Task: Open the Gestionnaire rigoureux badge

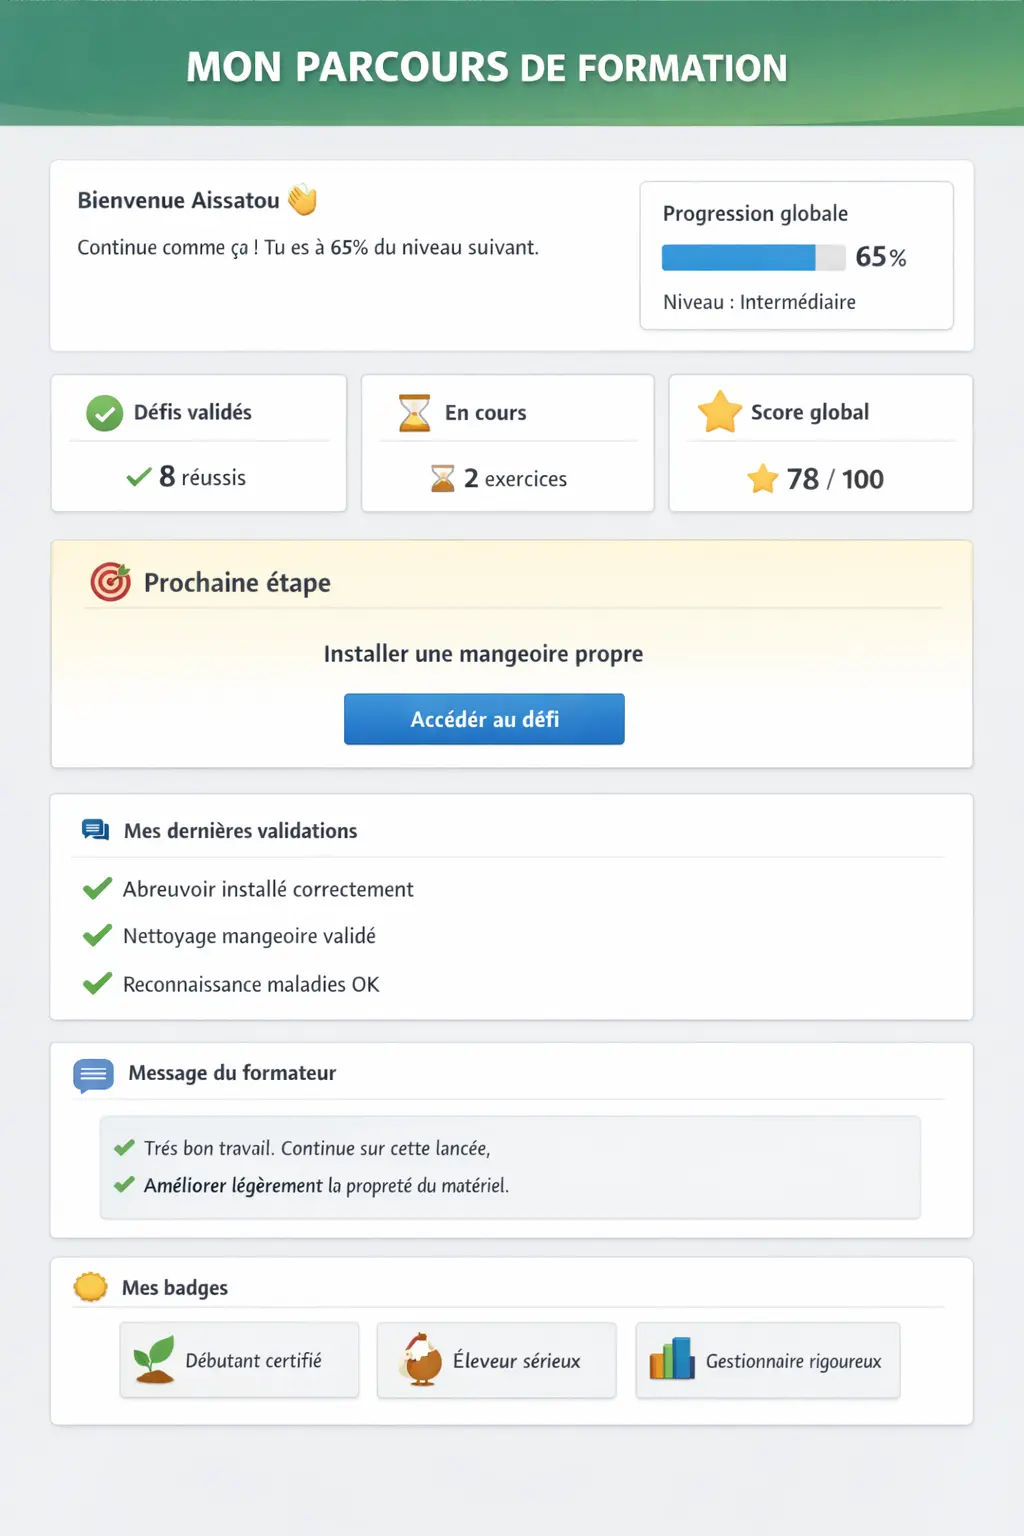Action: point(768,1361)
